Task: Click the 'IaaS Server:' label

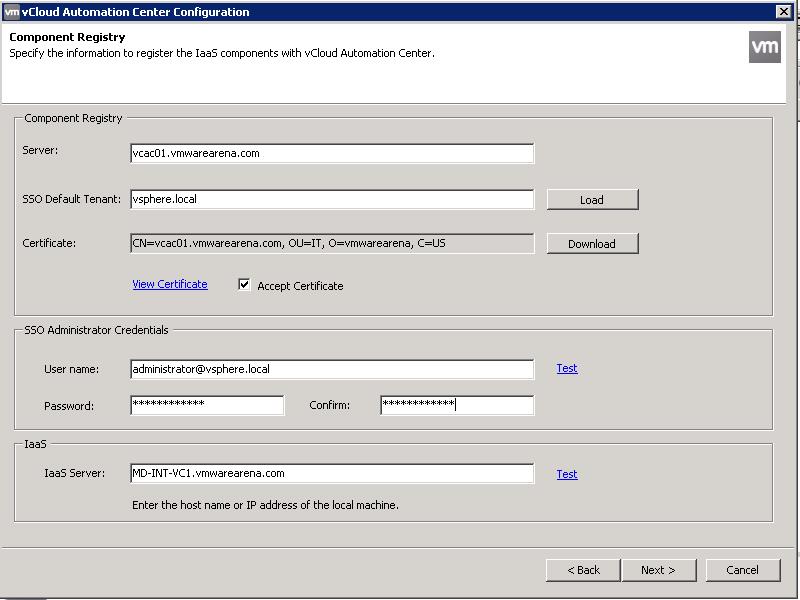Action: (x=74, y=473)
